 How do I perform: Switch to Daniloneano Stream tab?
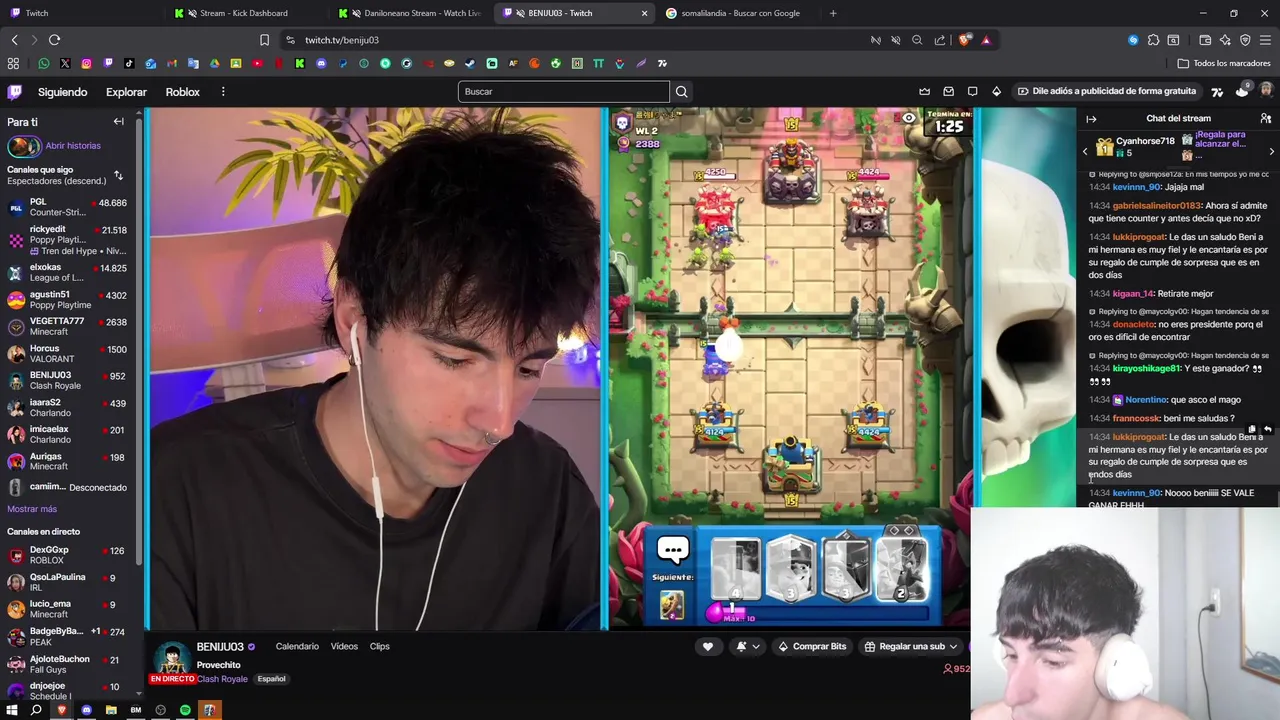coord(411,13)
